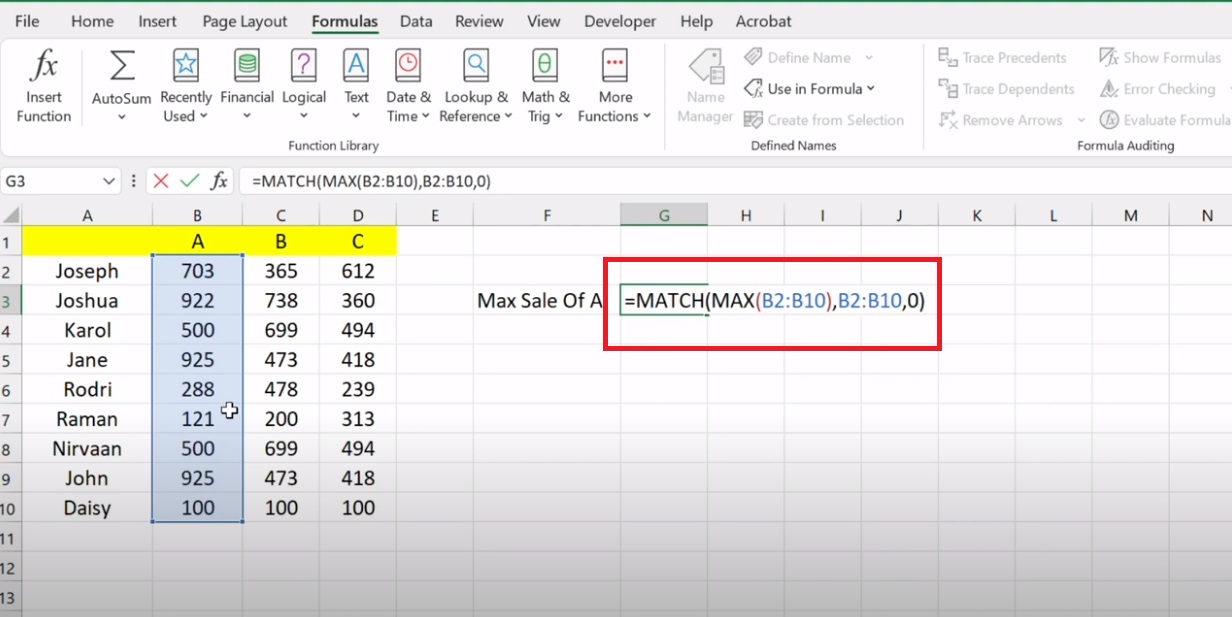The image size is (1232, 617).
Task: Open the Name Manager
Action: tap(704, 85)
